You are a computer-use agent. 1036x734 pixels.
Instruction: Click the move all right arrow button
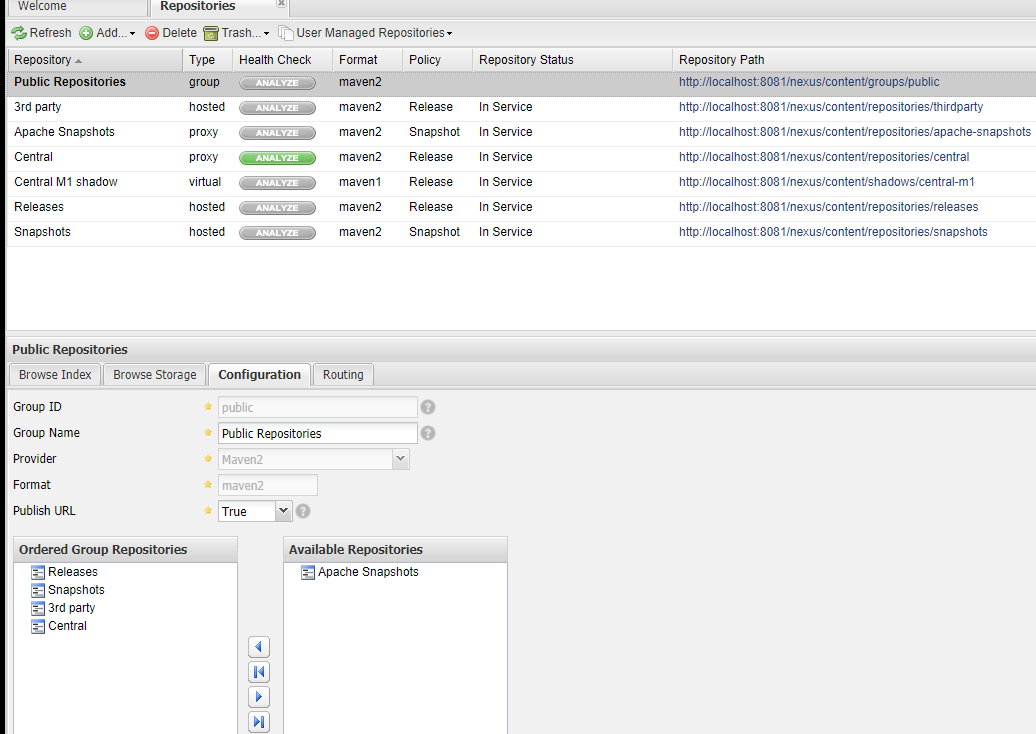tap(259, 721)
